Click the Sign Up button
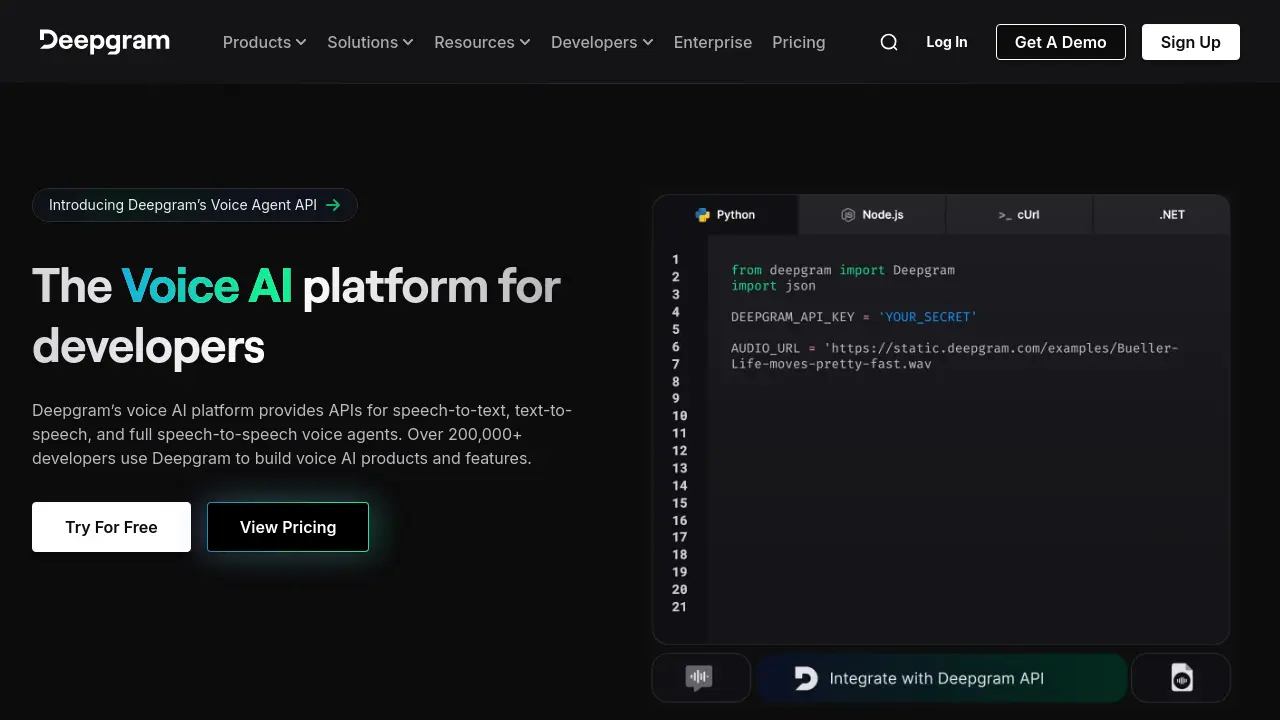The image size is (1280, 720). pos(1191,42)
